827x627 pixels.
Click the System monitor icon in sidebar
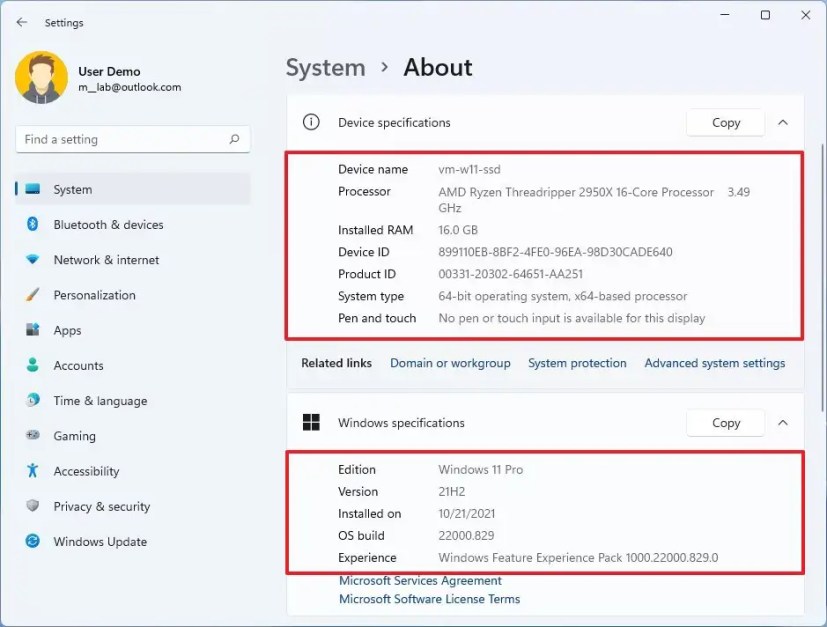[33, 189]
